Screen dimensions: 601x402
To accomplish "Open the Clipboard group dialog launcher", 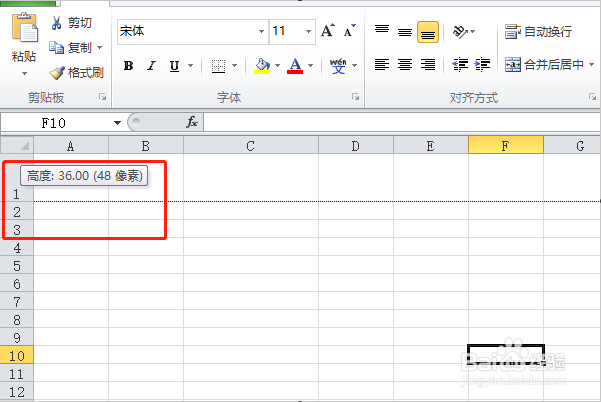I will coord(102,97).
